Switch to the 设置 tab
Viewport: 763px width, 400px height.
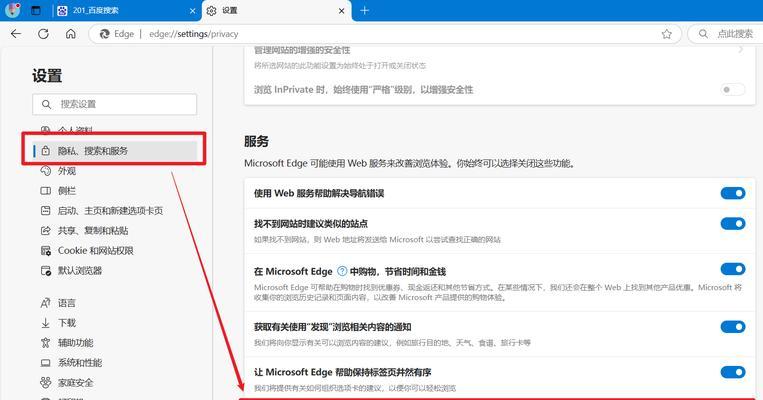(x=276, y=11)
